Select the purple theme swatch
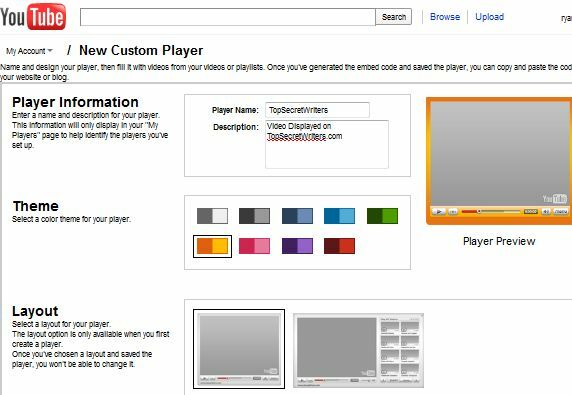572x395 pixels. coord(297,246)
